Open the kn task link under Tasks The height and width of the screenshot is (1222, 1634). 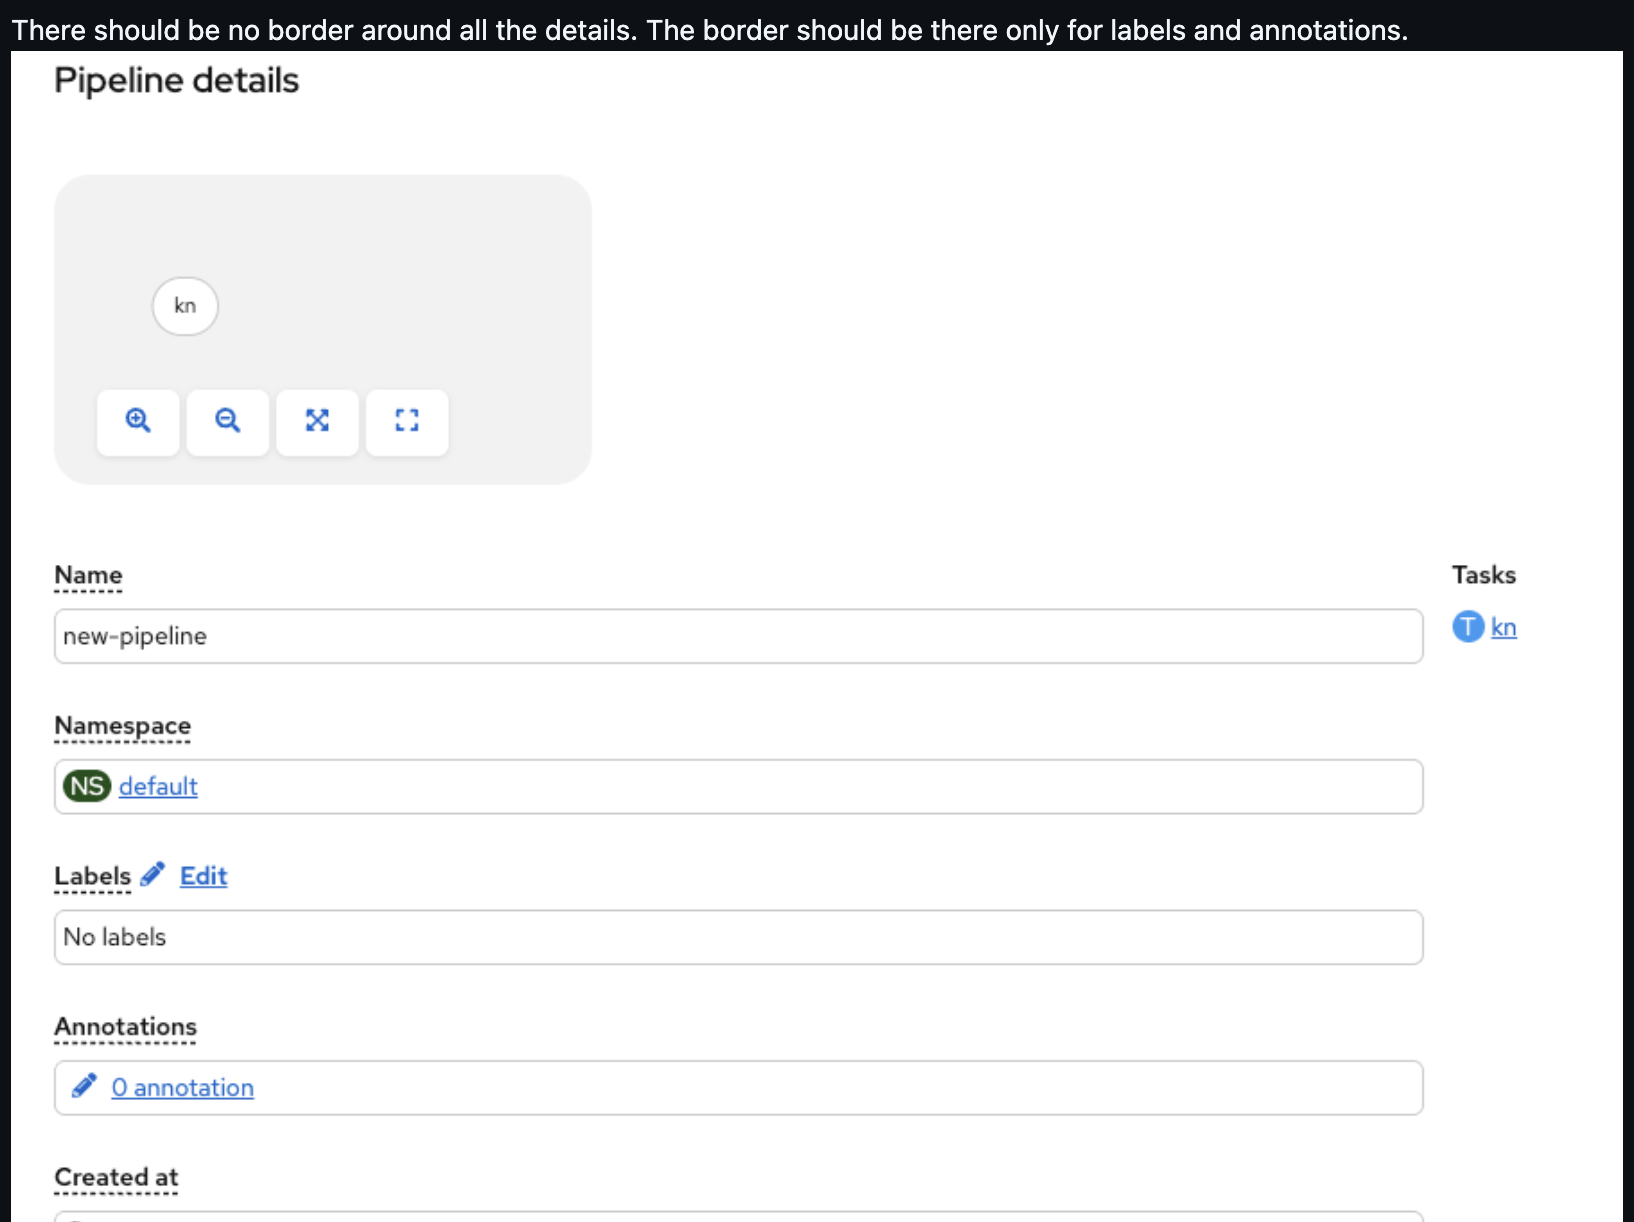(x=1503, y=628)
